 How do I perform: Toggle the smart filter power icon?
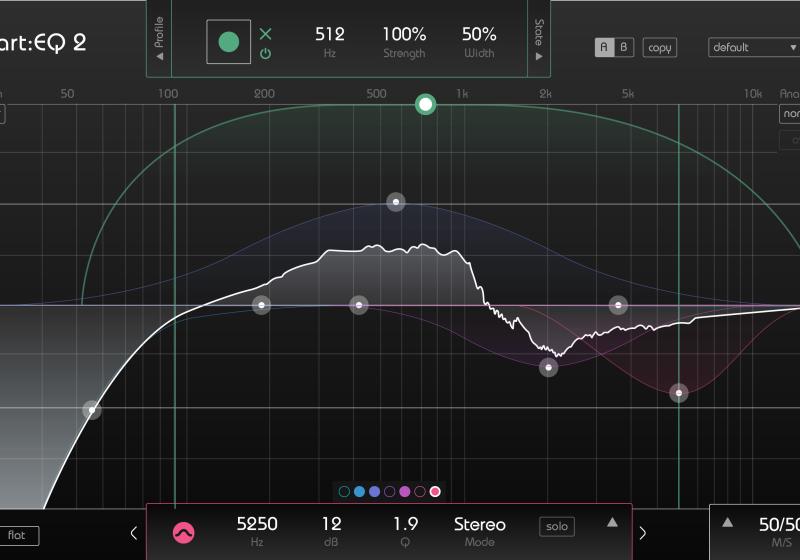(265, 54)
